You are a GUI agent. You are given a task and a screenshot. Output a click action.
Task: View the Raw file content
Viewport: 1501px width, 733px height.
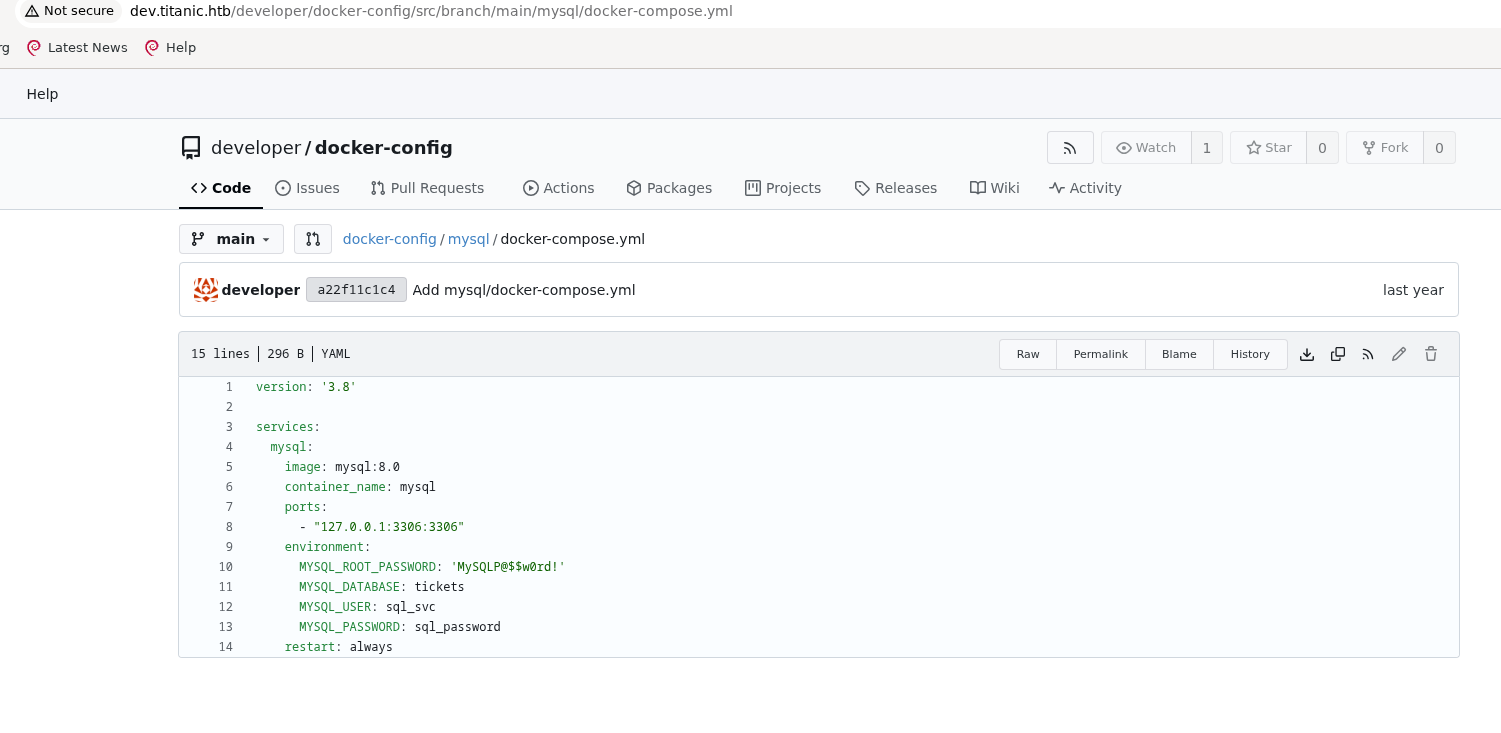point(1028,354)
